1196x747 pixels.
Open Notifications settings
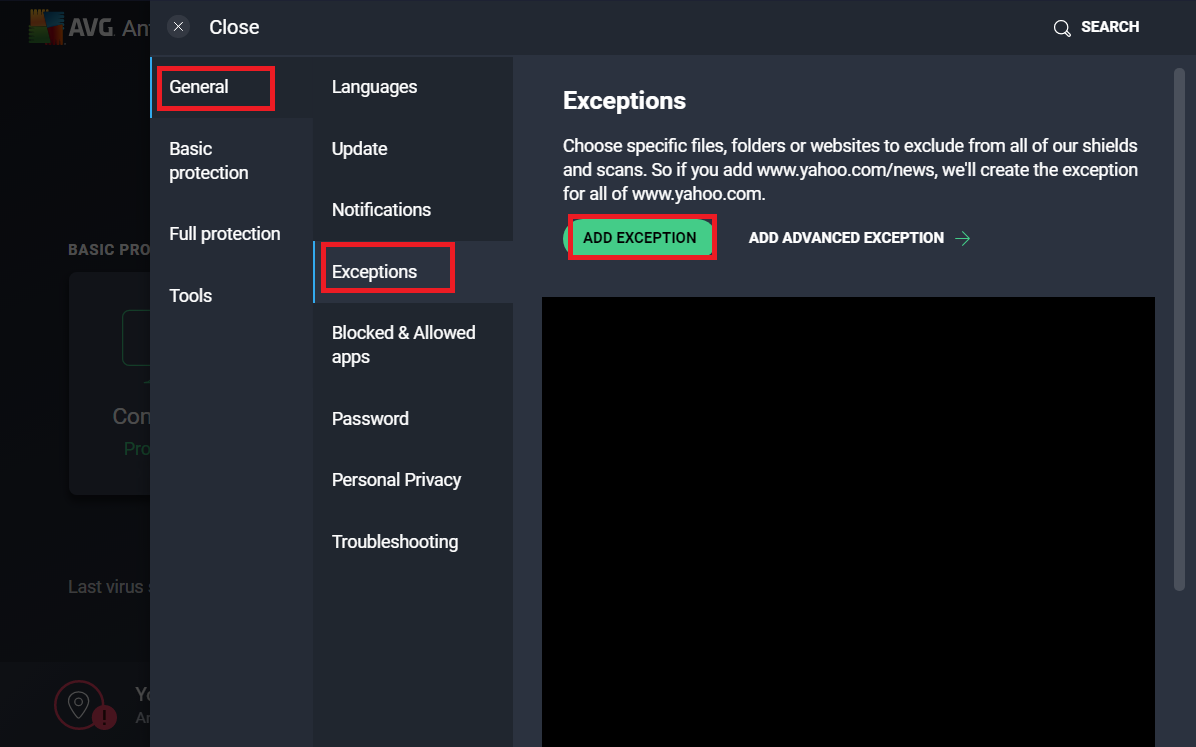381,210
